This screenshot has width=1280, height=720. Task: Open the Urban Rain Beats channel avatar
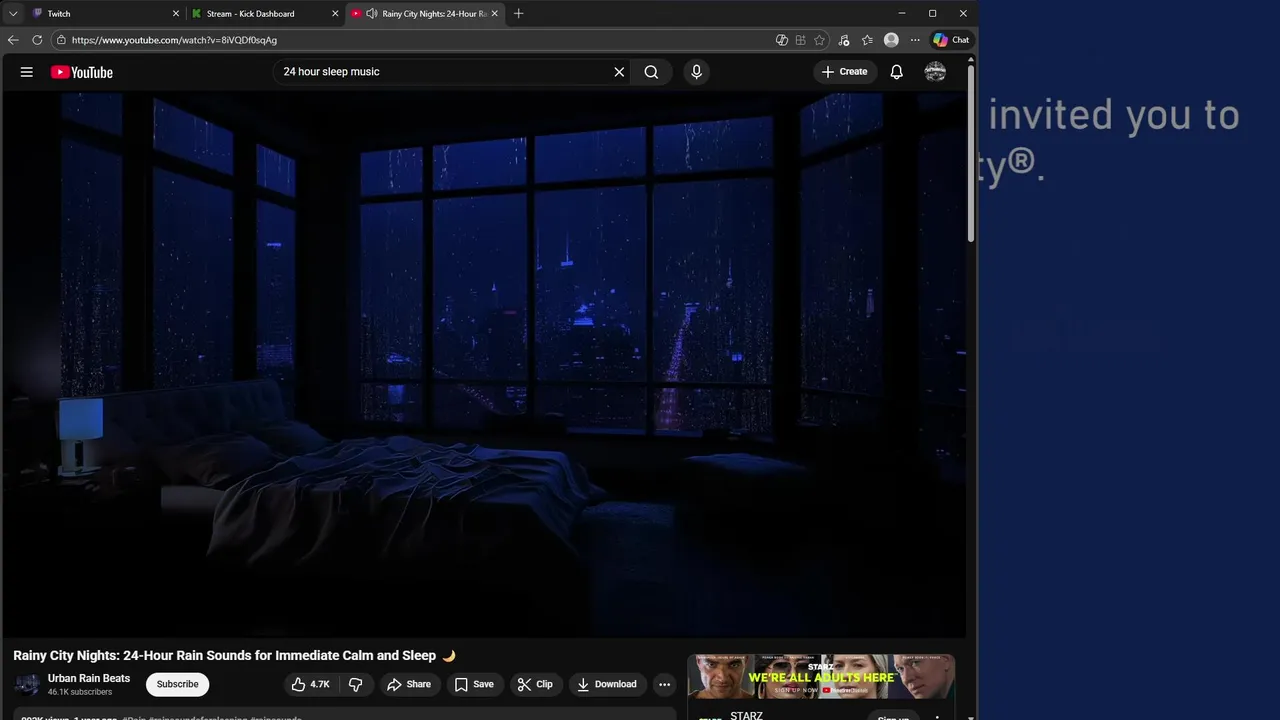(27, 684)
